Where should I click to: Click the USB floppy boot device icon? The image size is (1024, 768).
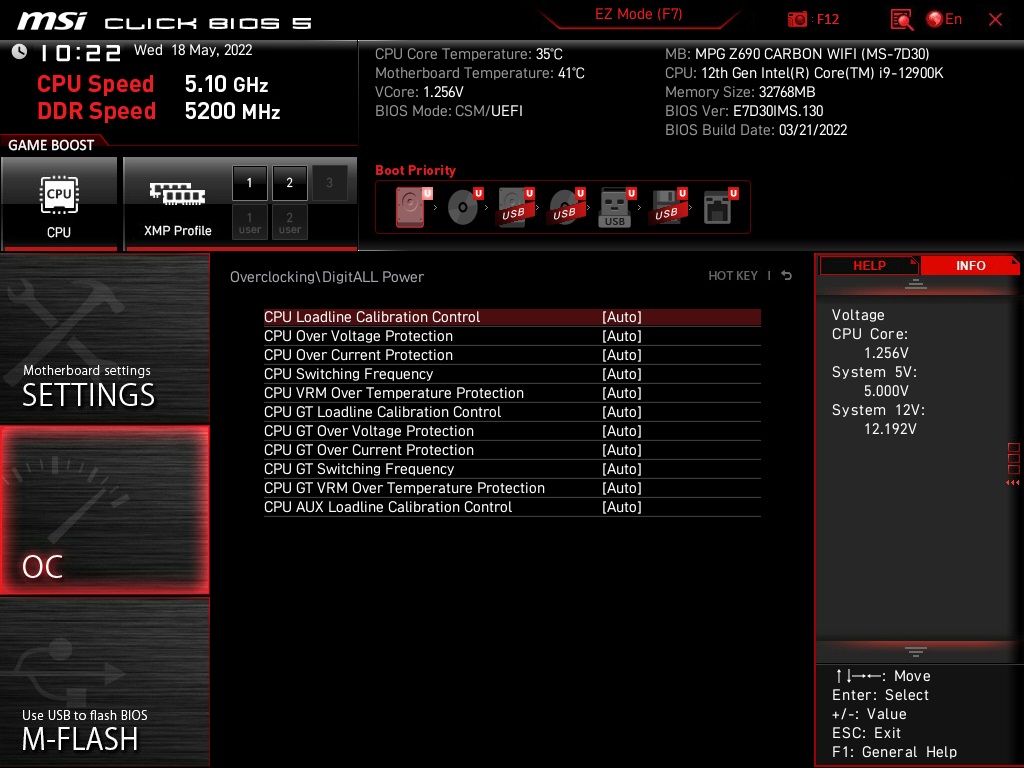pyautogui.click(x=668, y=207)
